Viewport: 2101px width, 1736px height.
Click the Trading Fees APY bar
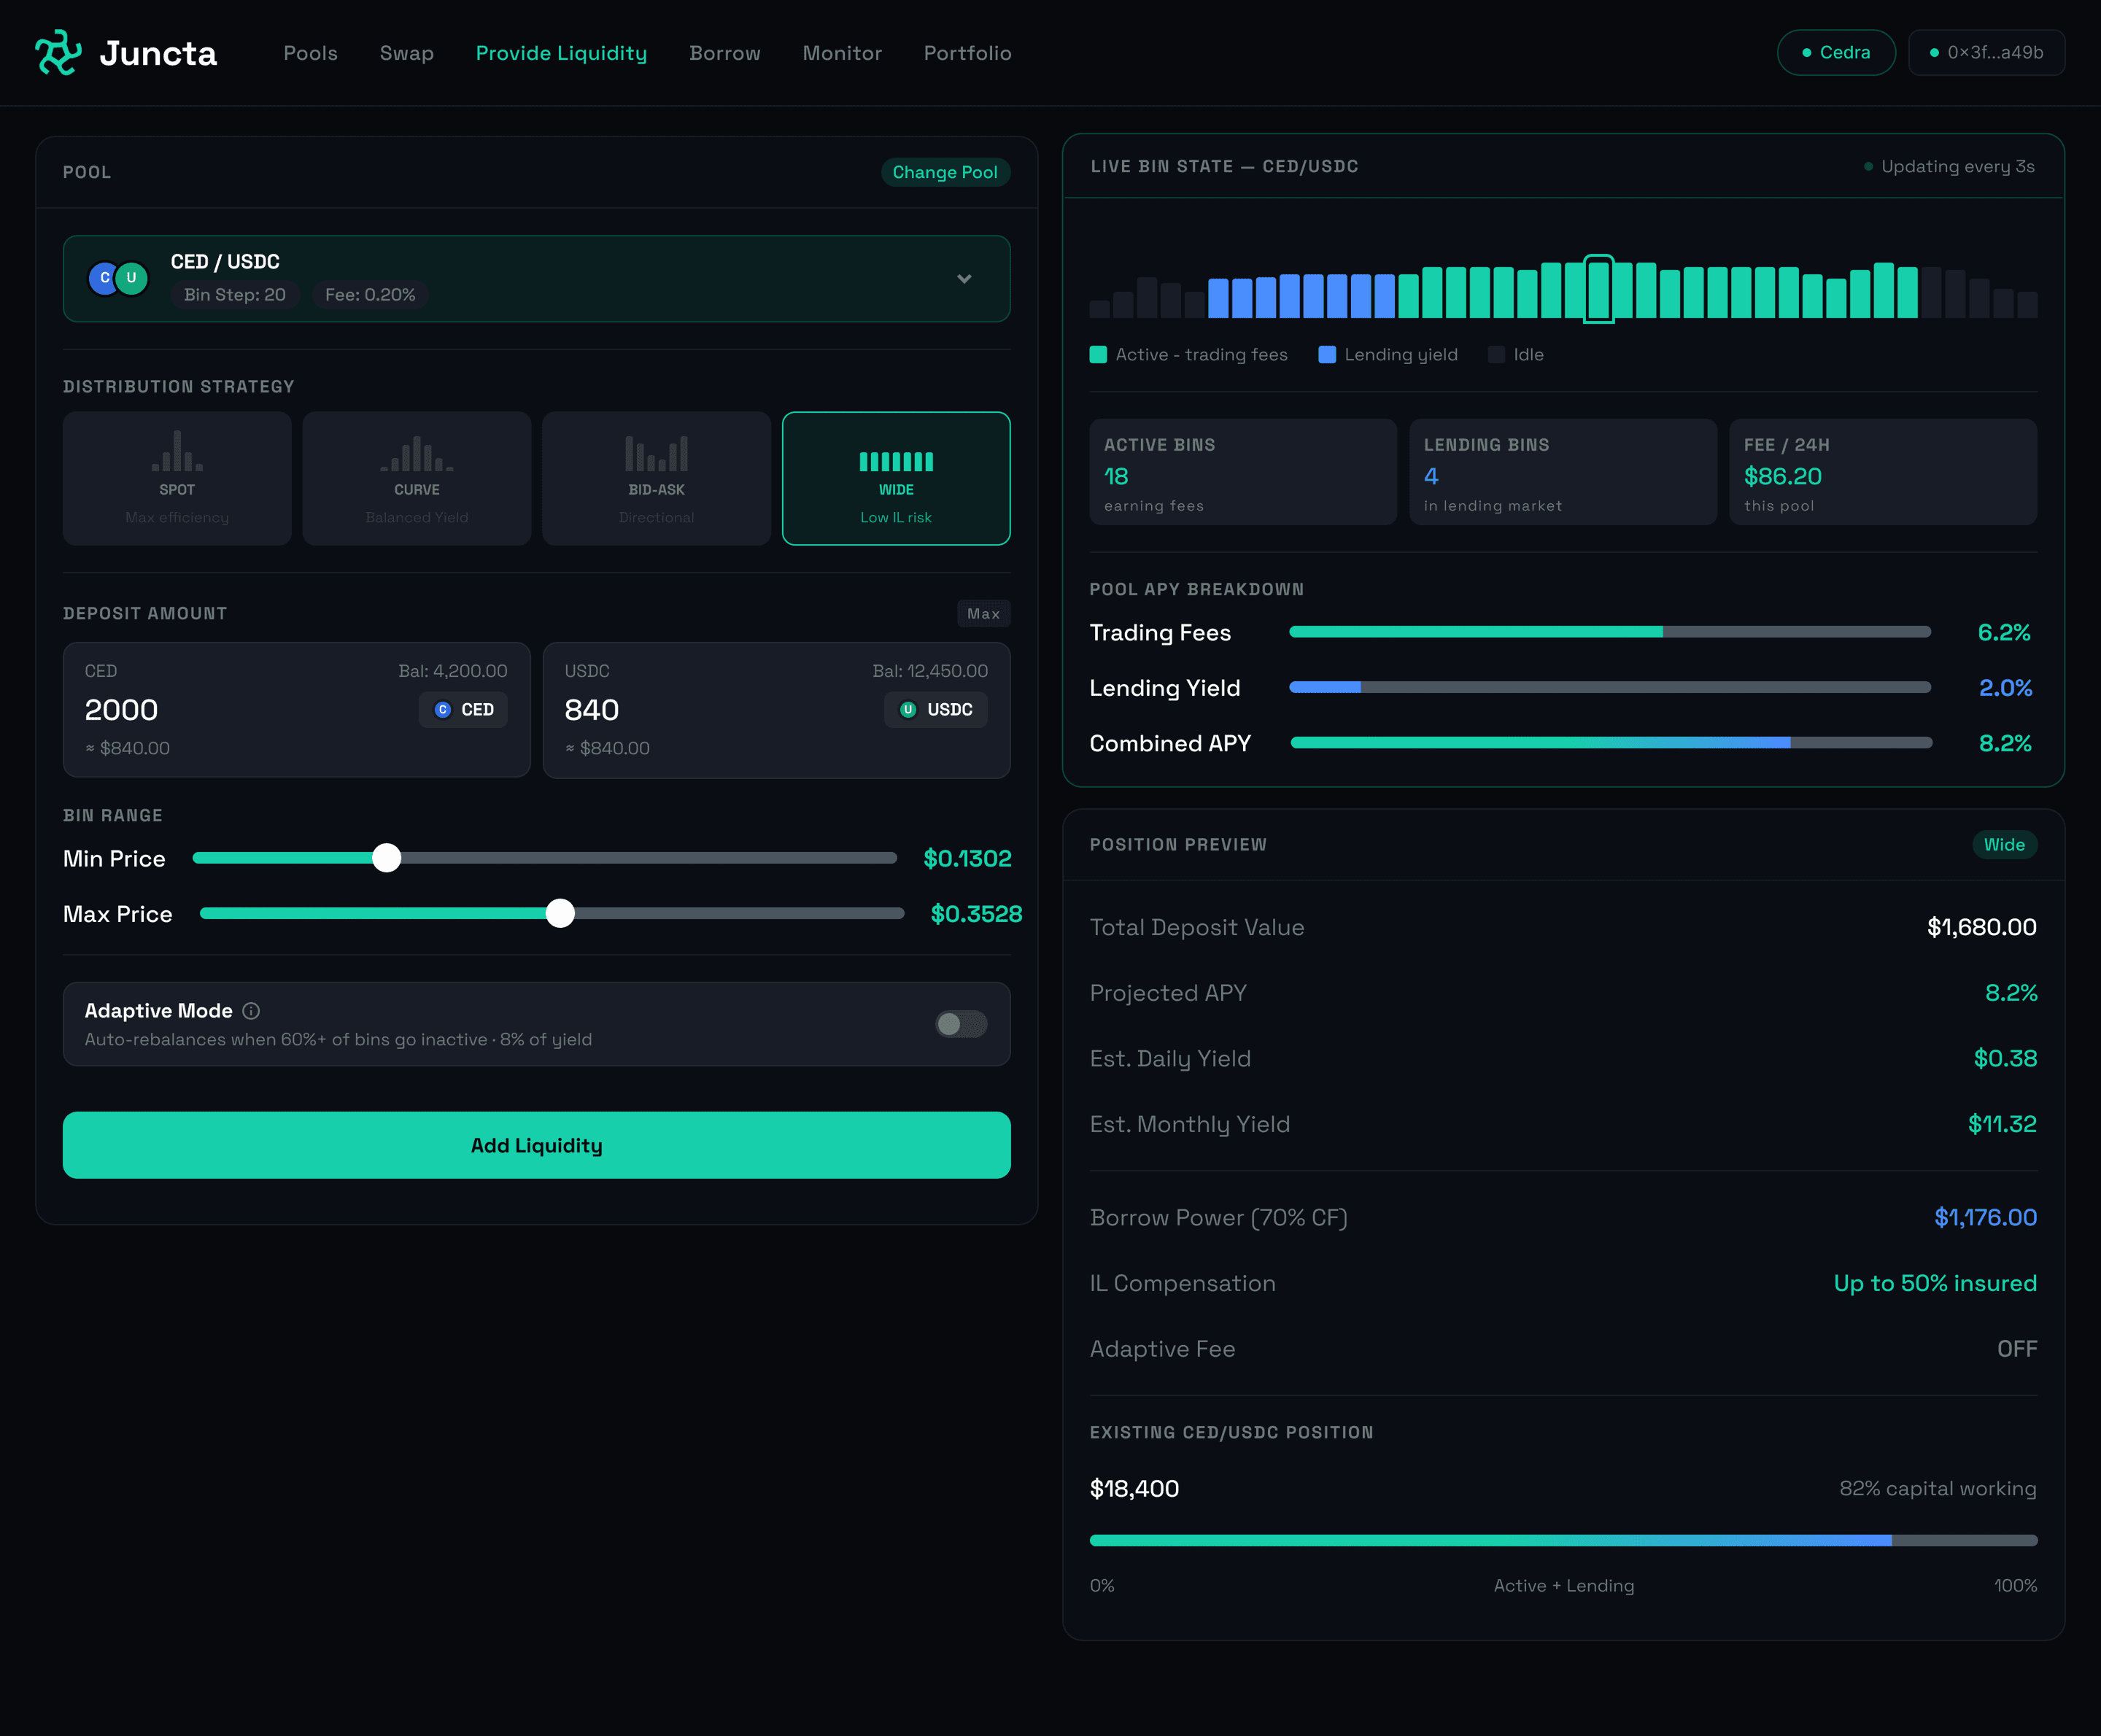click(x=1610, y=632)
